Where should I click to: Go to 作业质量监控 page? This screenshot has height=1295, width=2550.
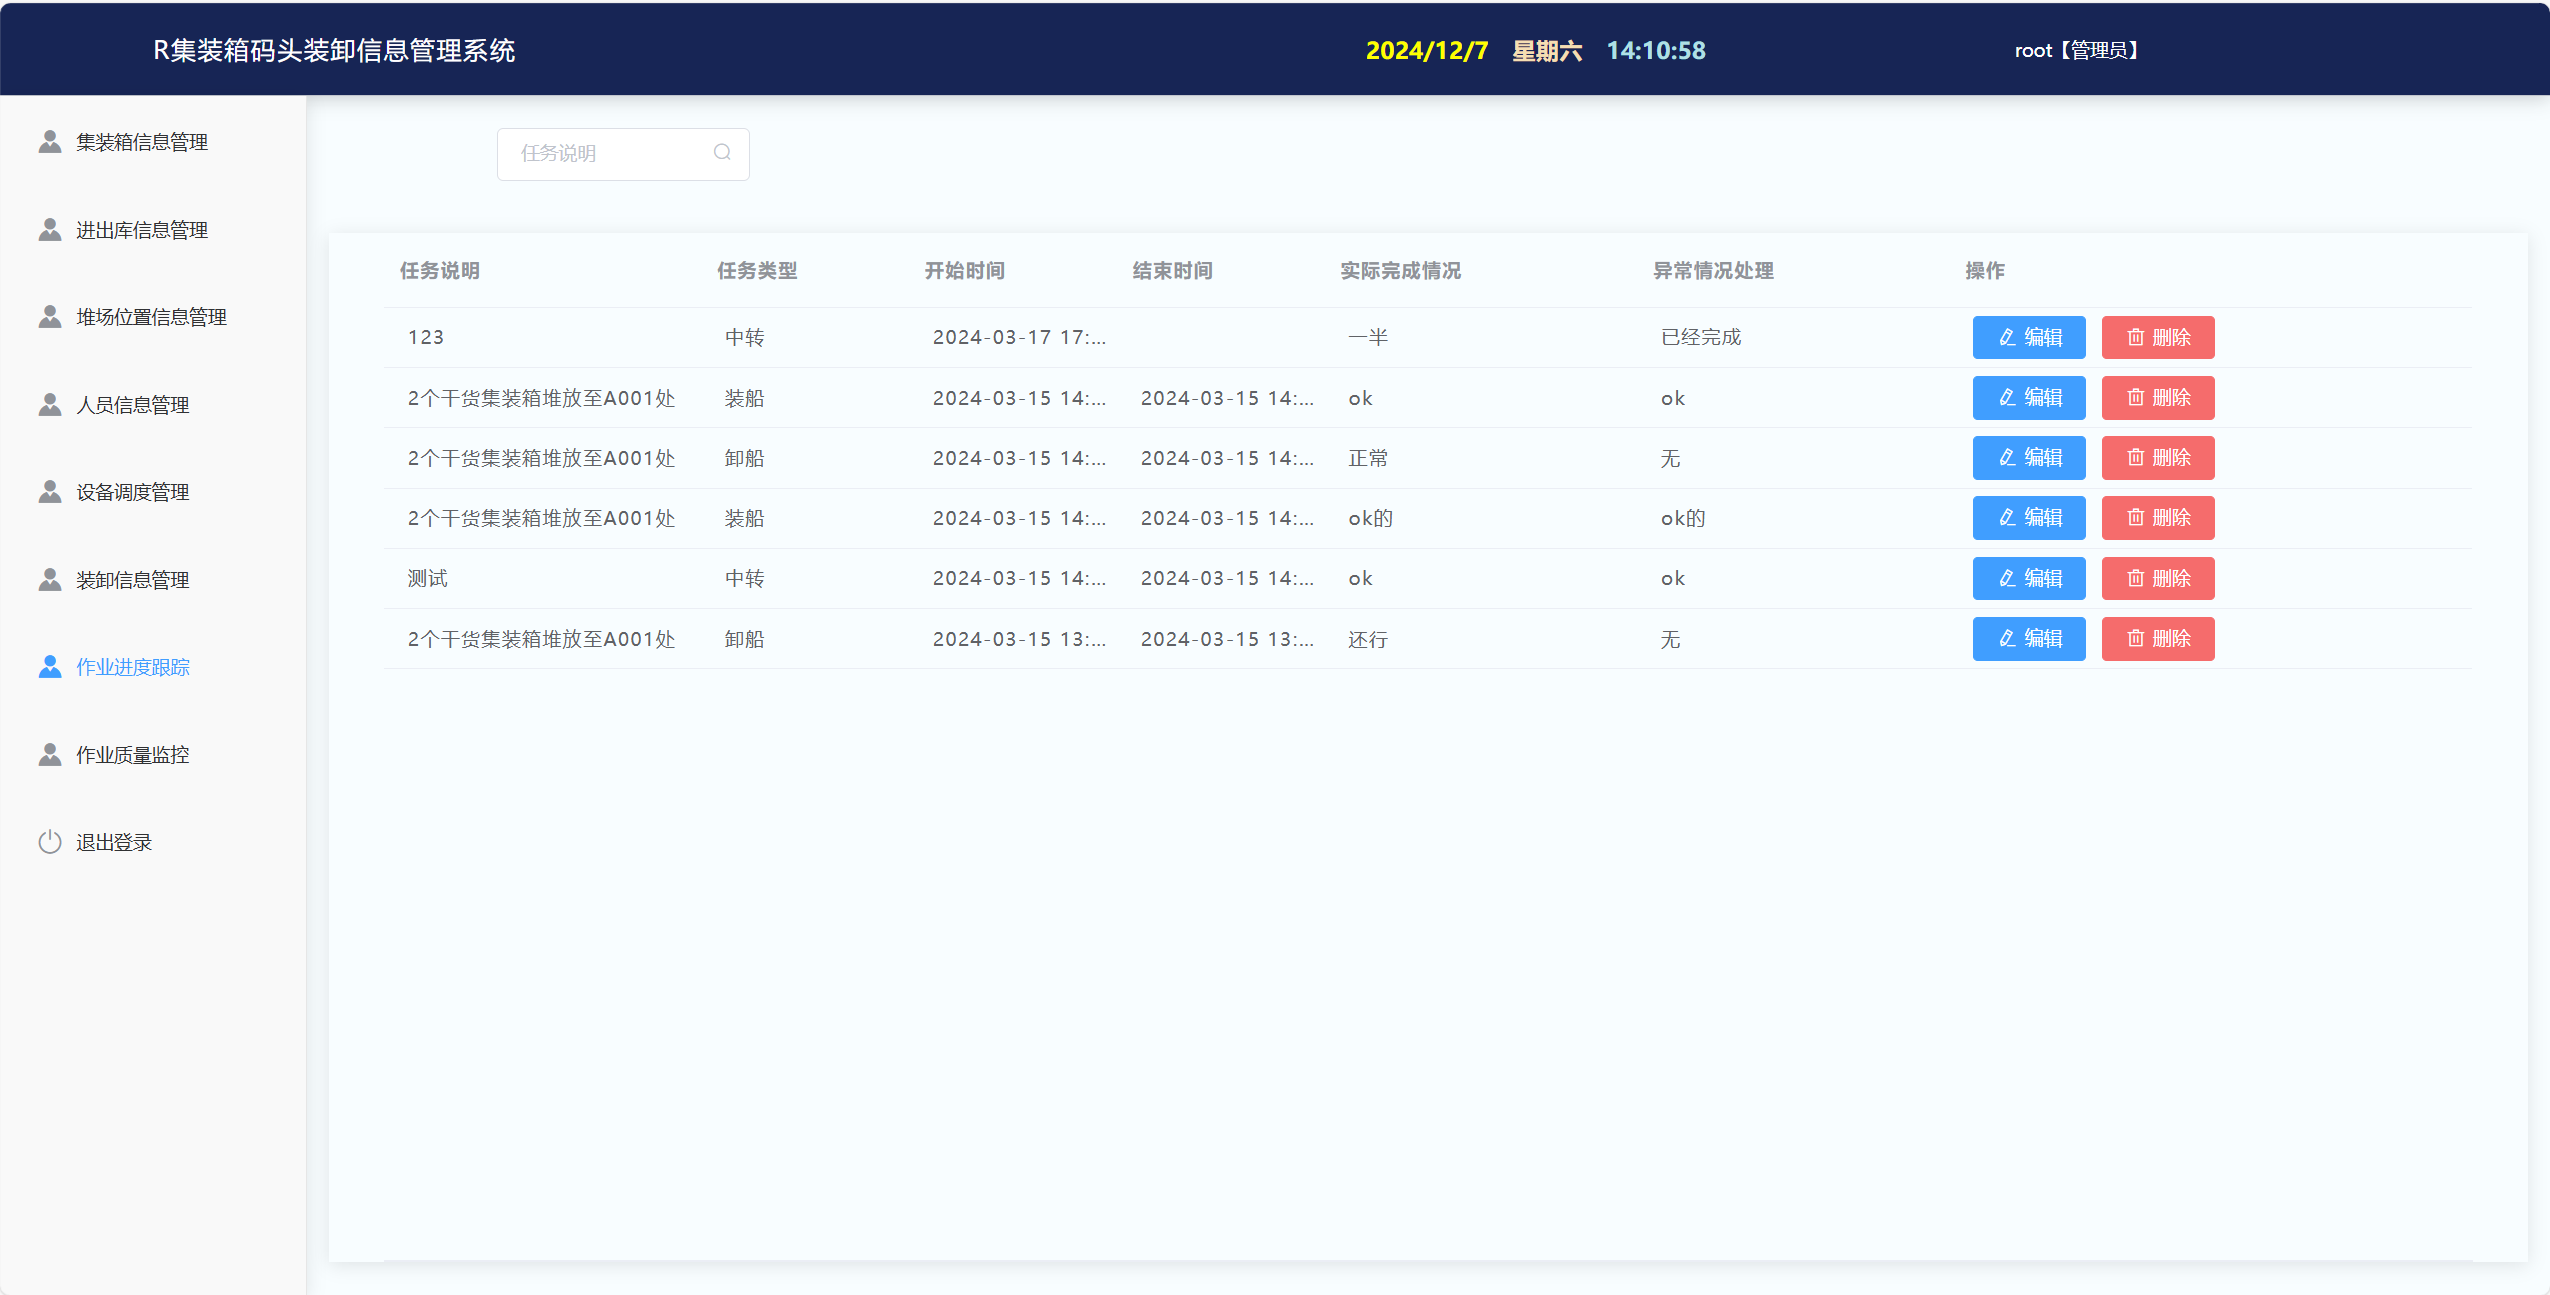132,755
